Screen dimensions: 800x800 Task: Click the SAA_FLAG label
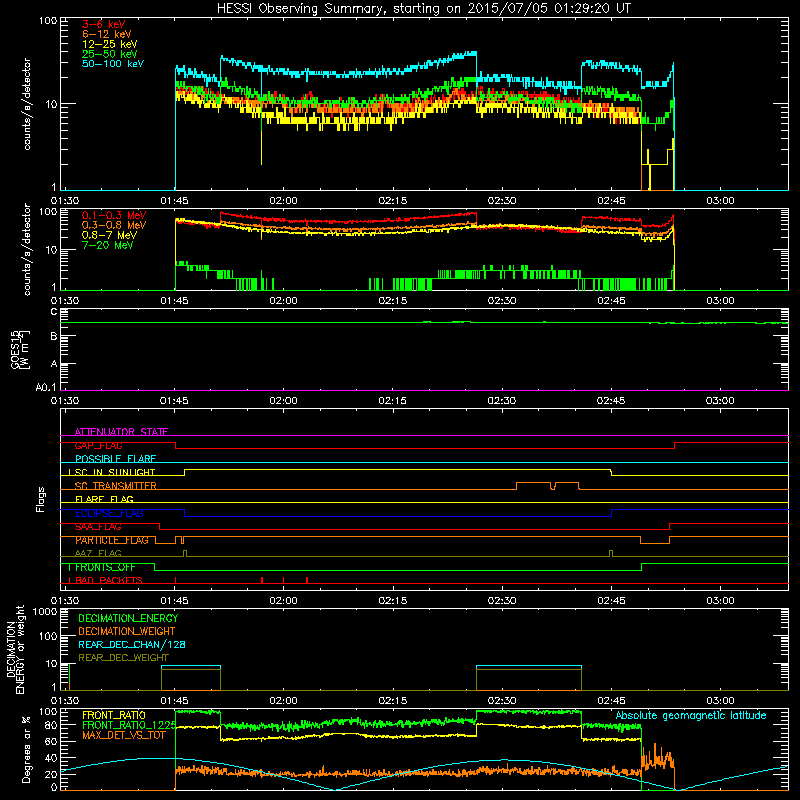[98, 527]
